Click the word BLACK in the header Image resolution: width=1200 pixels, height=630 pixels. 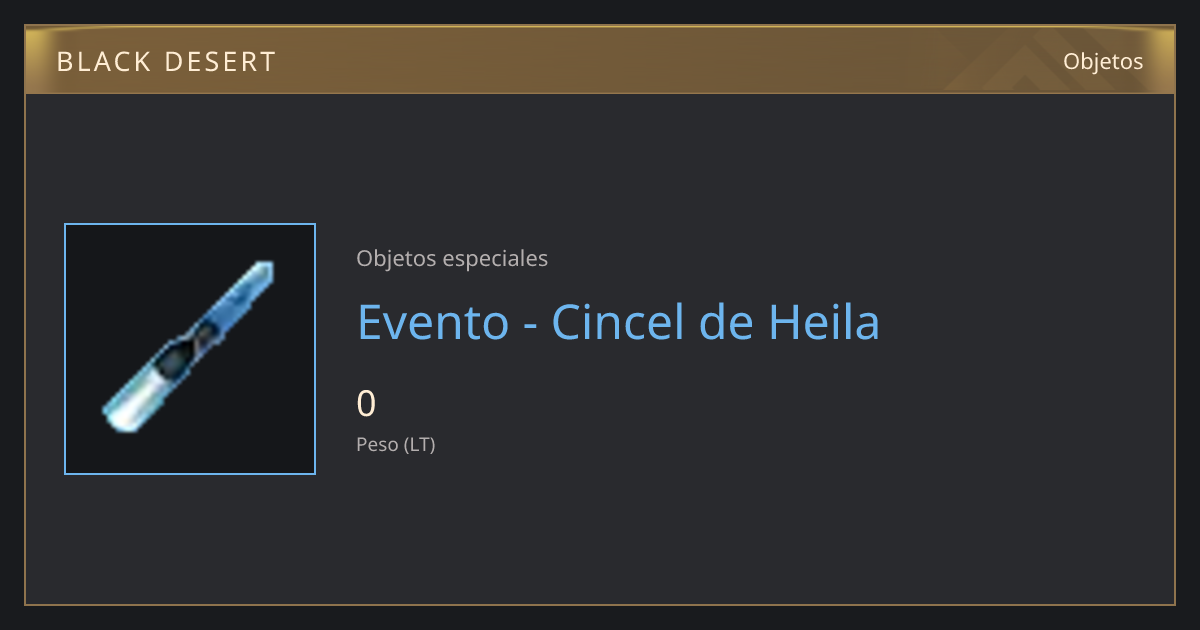[x=104, y=62]
